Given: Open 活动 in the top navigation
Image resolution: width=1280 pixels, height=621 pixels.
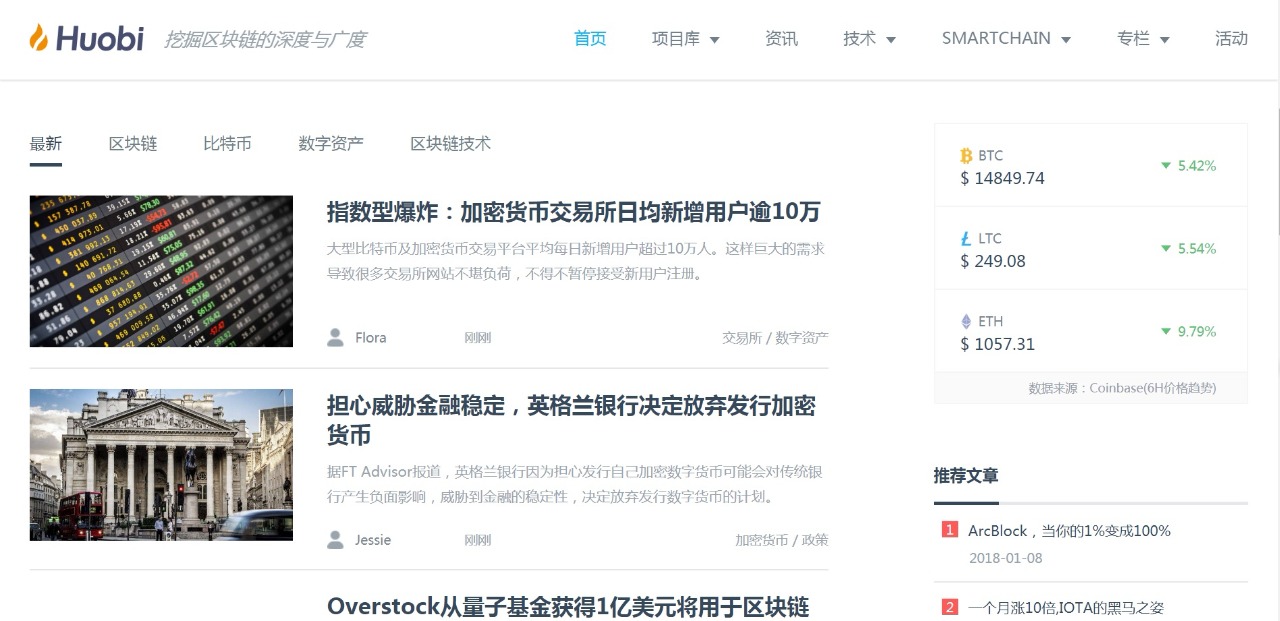Looking at the screenshot, I should 1231,39.
